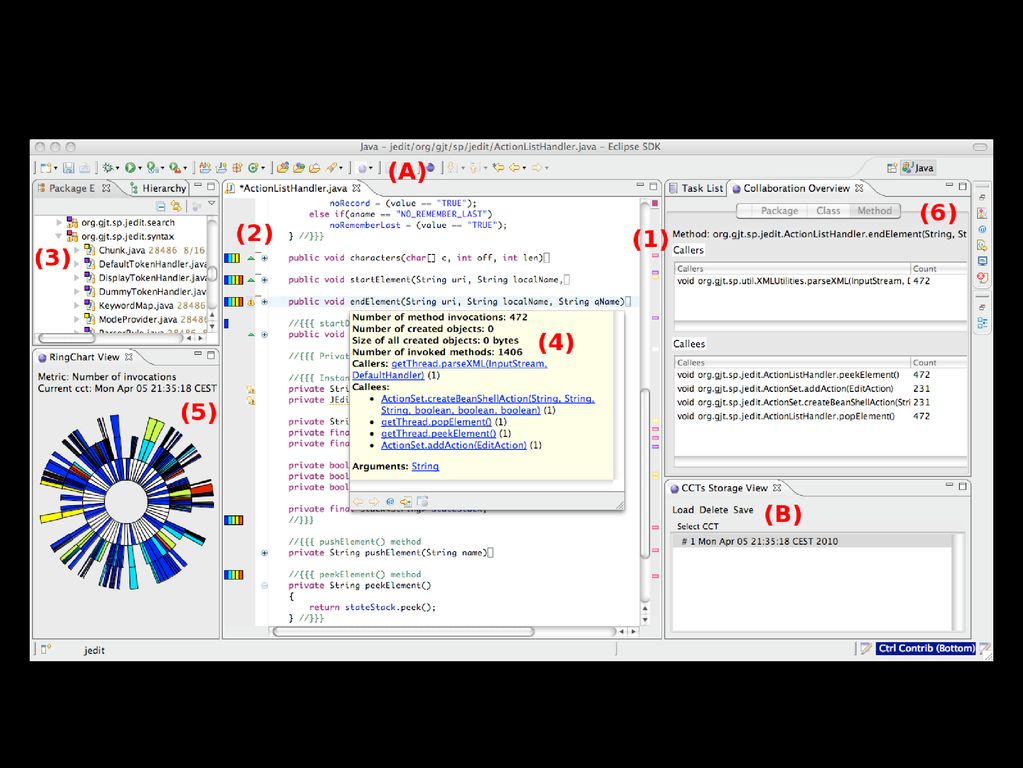The height and width of the screenshot is (768, 1023).
Task: Choose the Method level toggle button
Action: click(875, 211)
